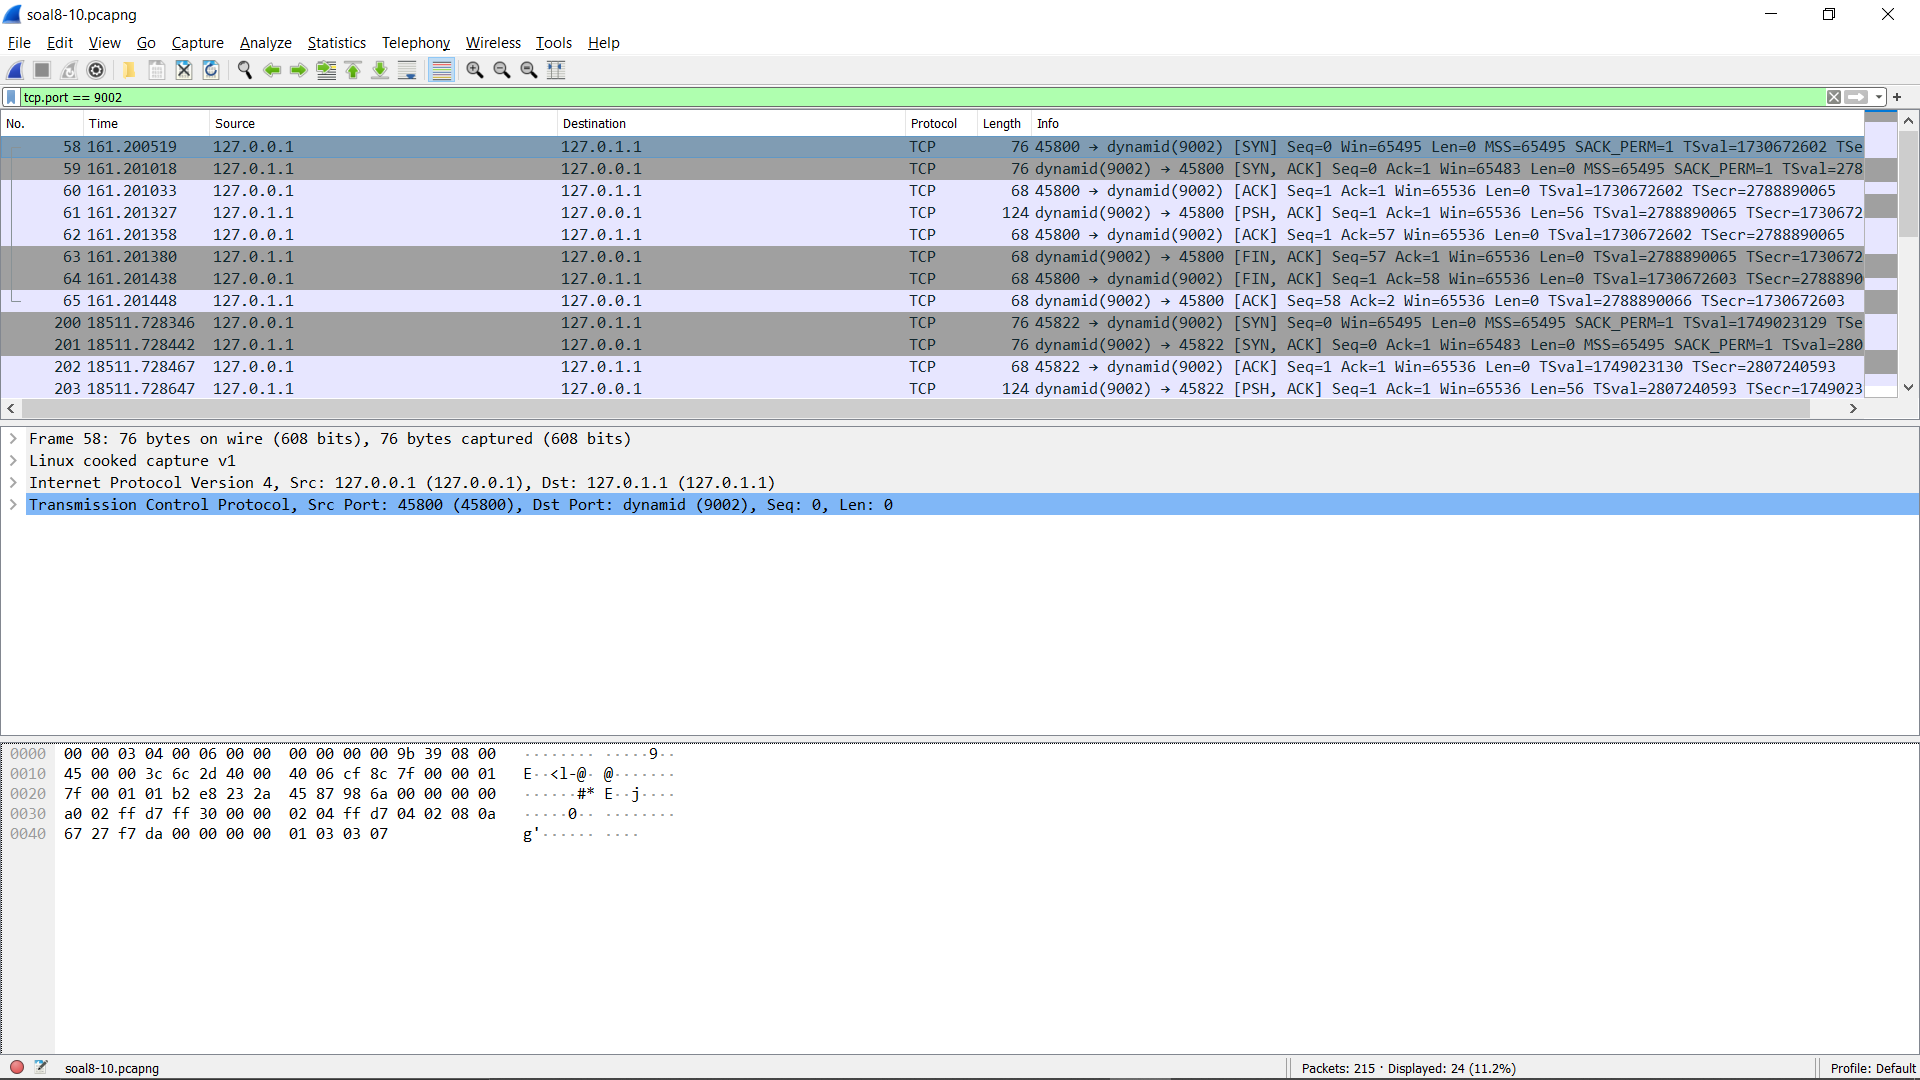1920x1080 pixels.
Task: Toggle auto-scroll during live capture
Action: [x=407, y=70]
